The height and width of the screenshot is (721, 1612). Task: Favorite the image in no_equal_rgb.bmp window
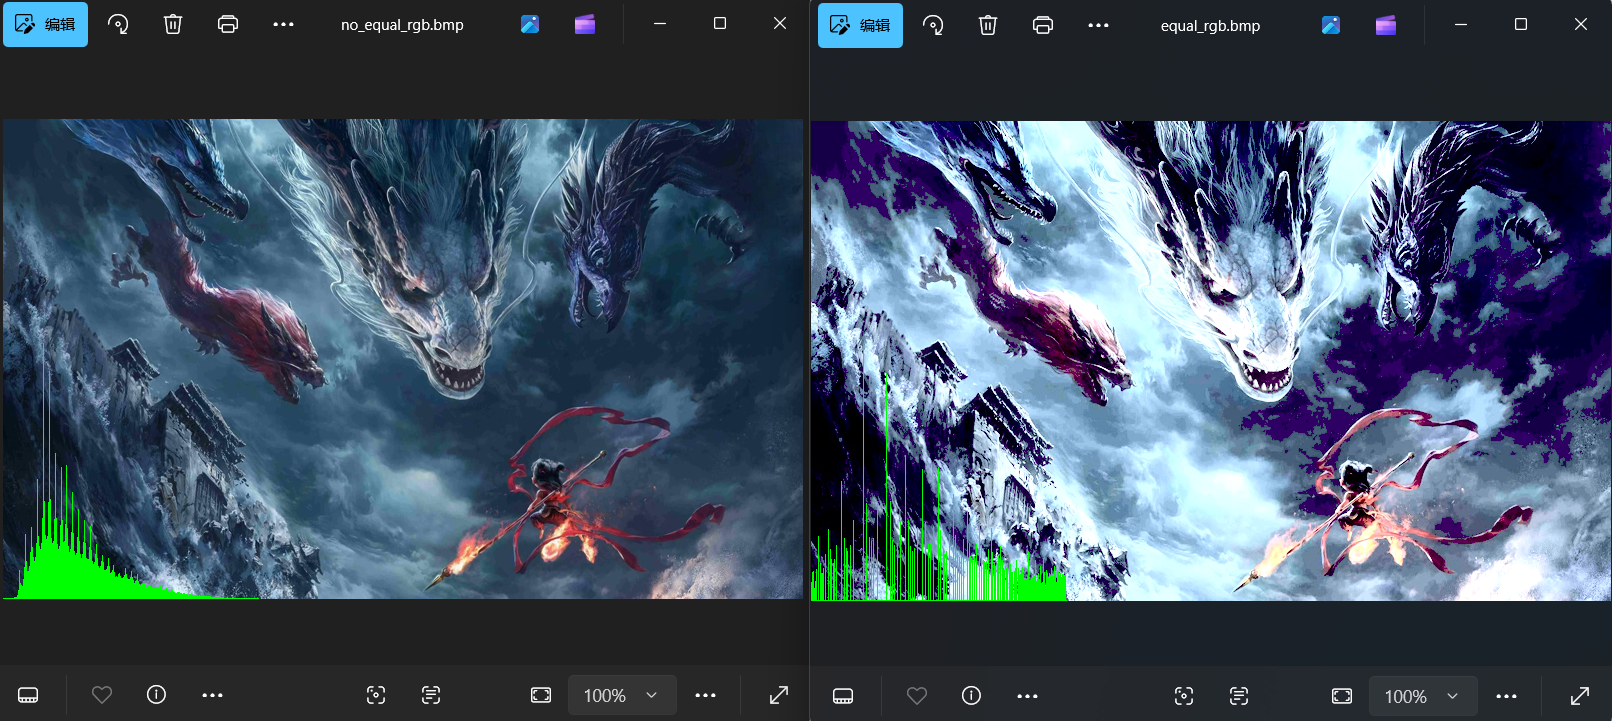point(102,695)
